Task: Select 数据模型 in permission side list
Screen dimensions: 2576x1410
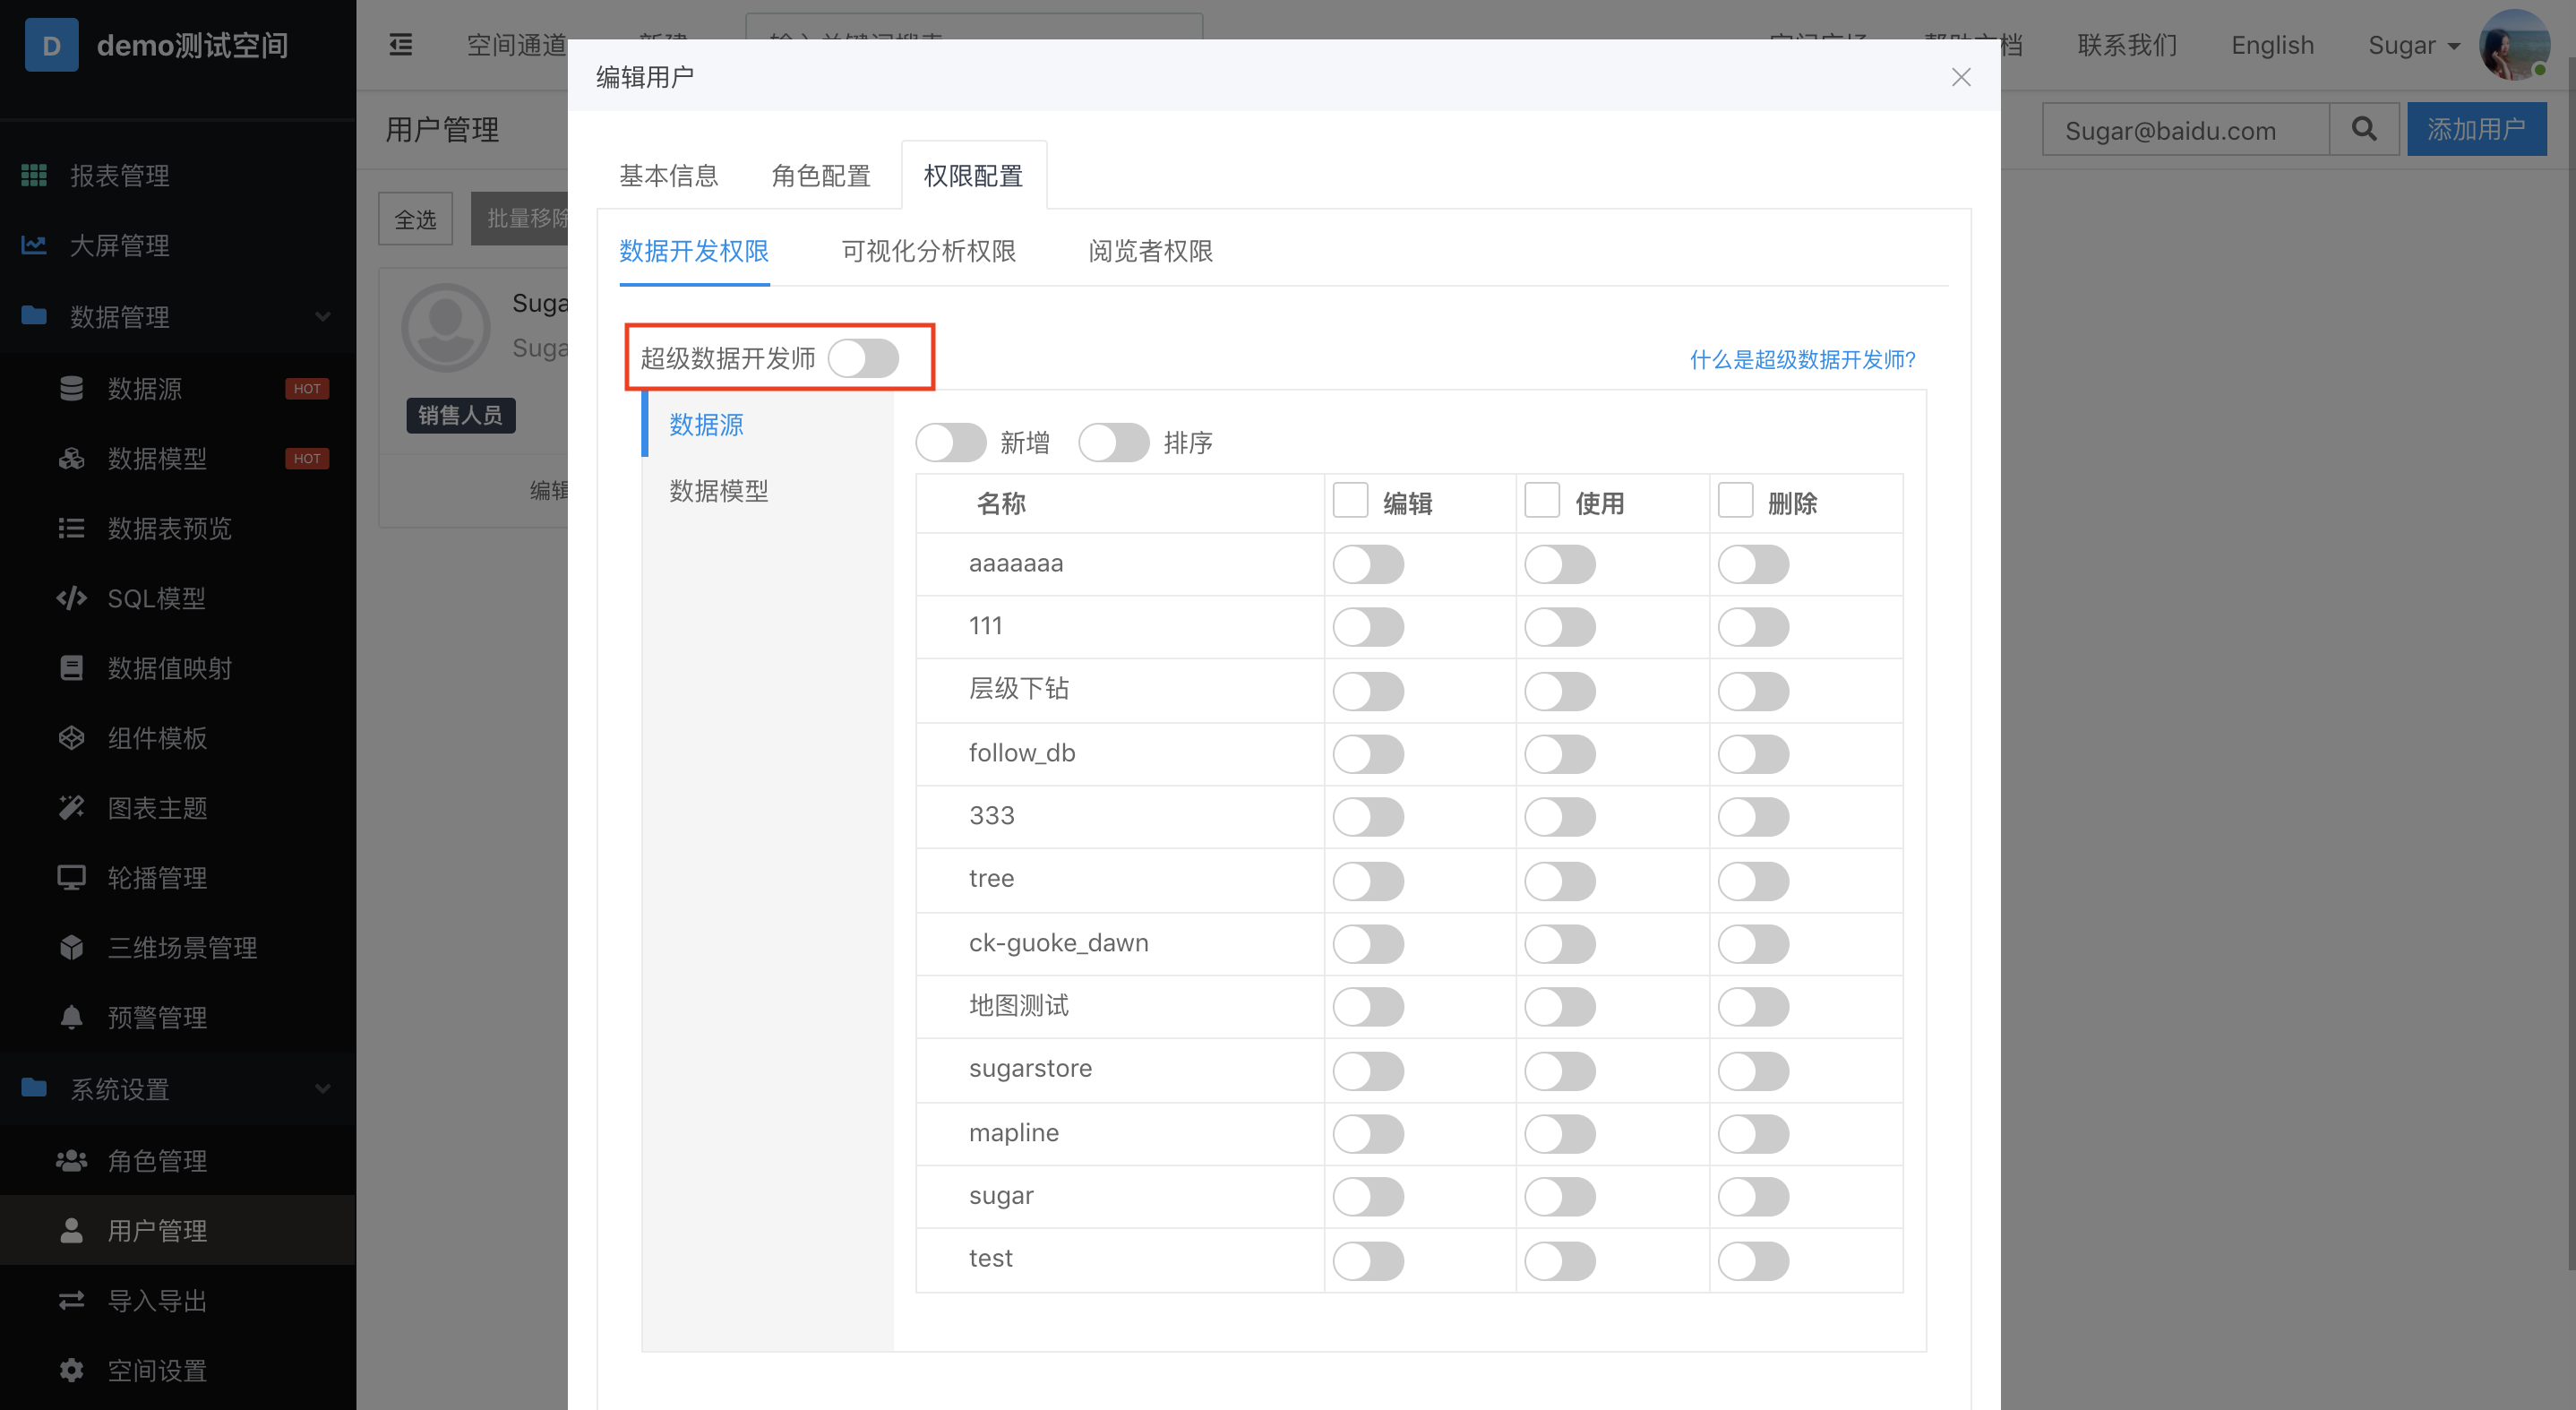Action: (x=718, y=491)
